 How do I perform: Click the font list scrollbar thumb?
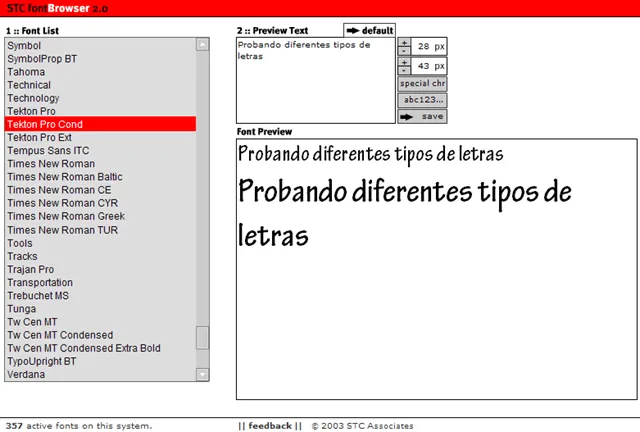click(202, 338)
